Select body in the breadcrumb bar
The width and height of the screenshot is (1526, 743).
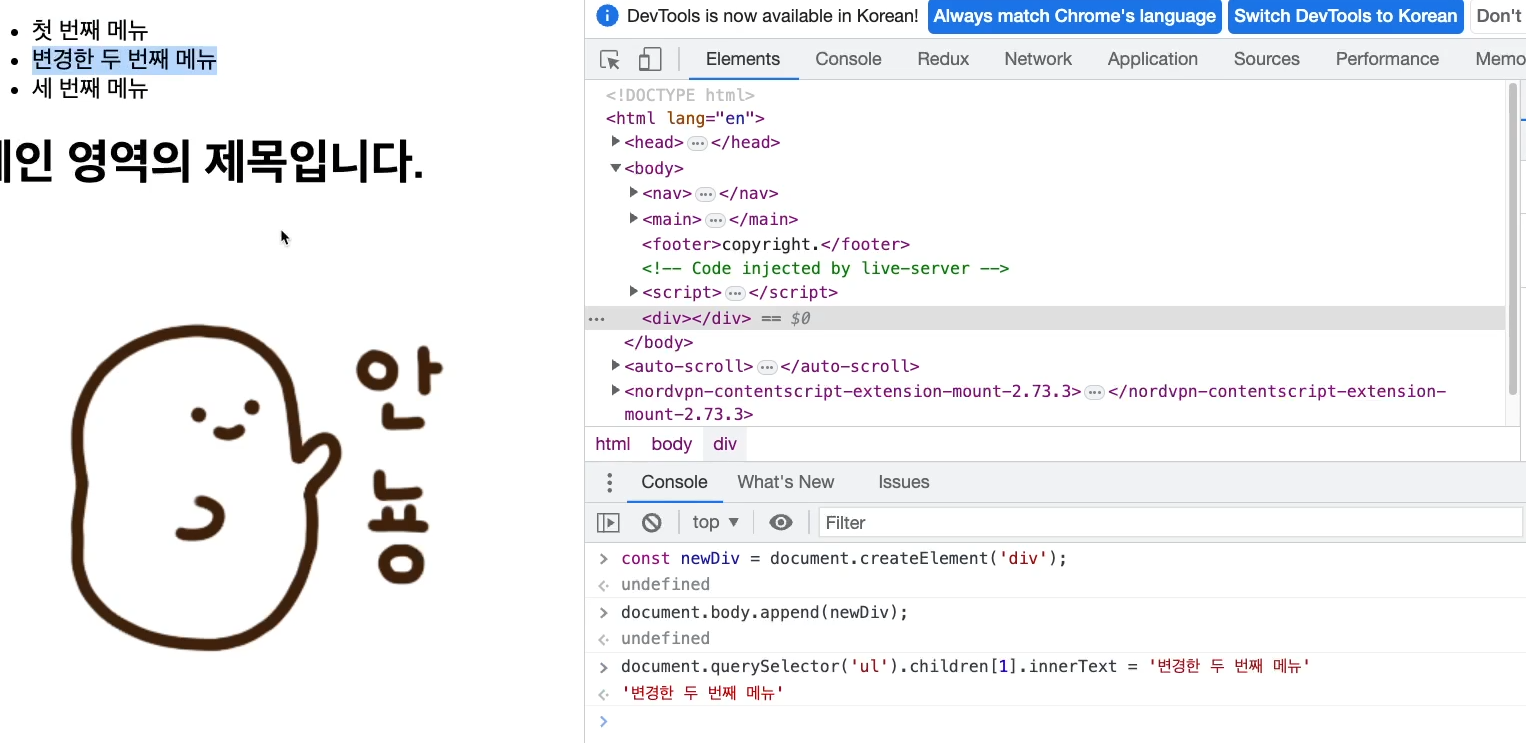click(671, 444)
